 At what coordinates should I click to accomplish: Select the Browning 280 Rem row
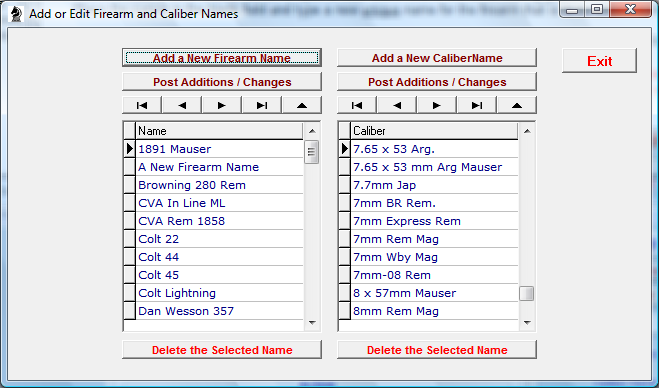tap(219, 185)
